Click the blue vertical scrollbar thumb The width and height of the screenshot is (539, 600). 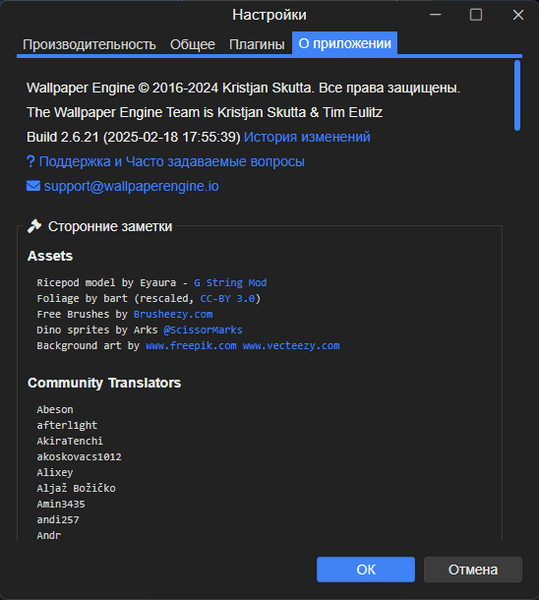click(517, 95)
